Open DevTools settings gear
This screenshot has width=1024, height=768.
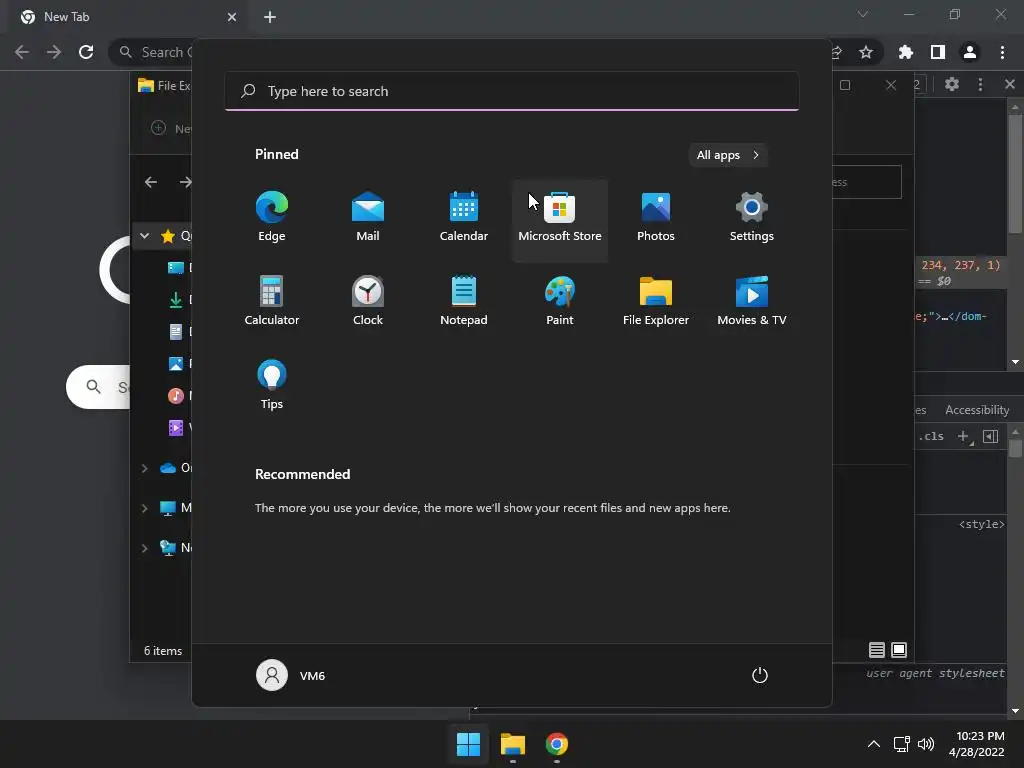(x=952, y=84)
